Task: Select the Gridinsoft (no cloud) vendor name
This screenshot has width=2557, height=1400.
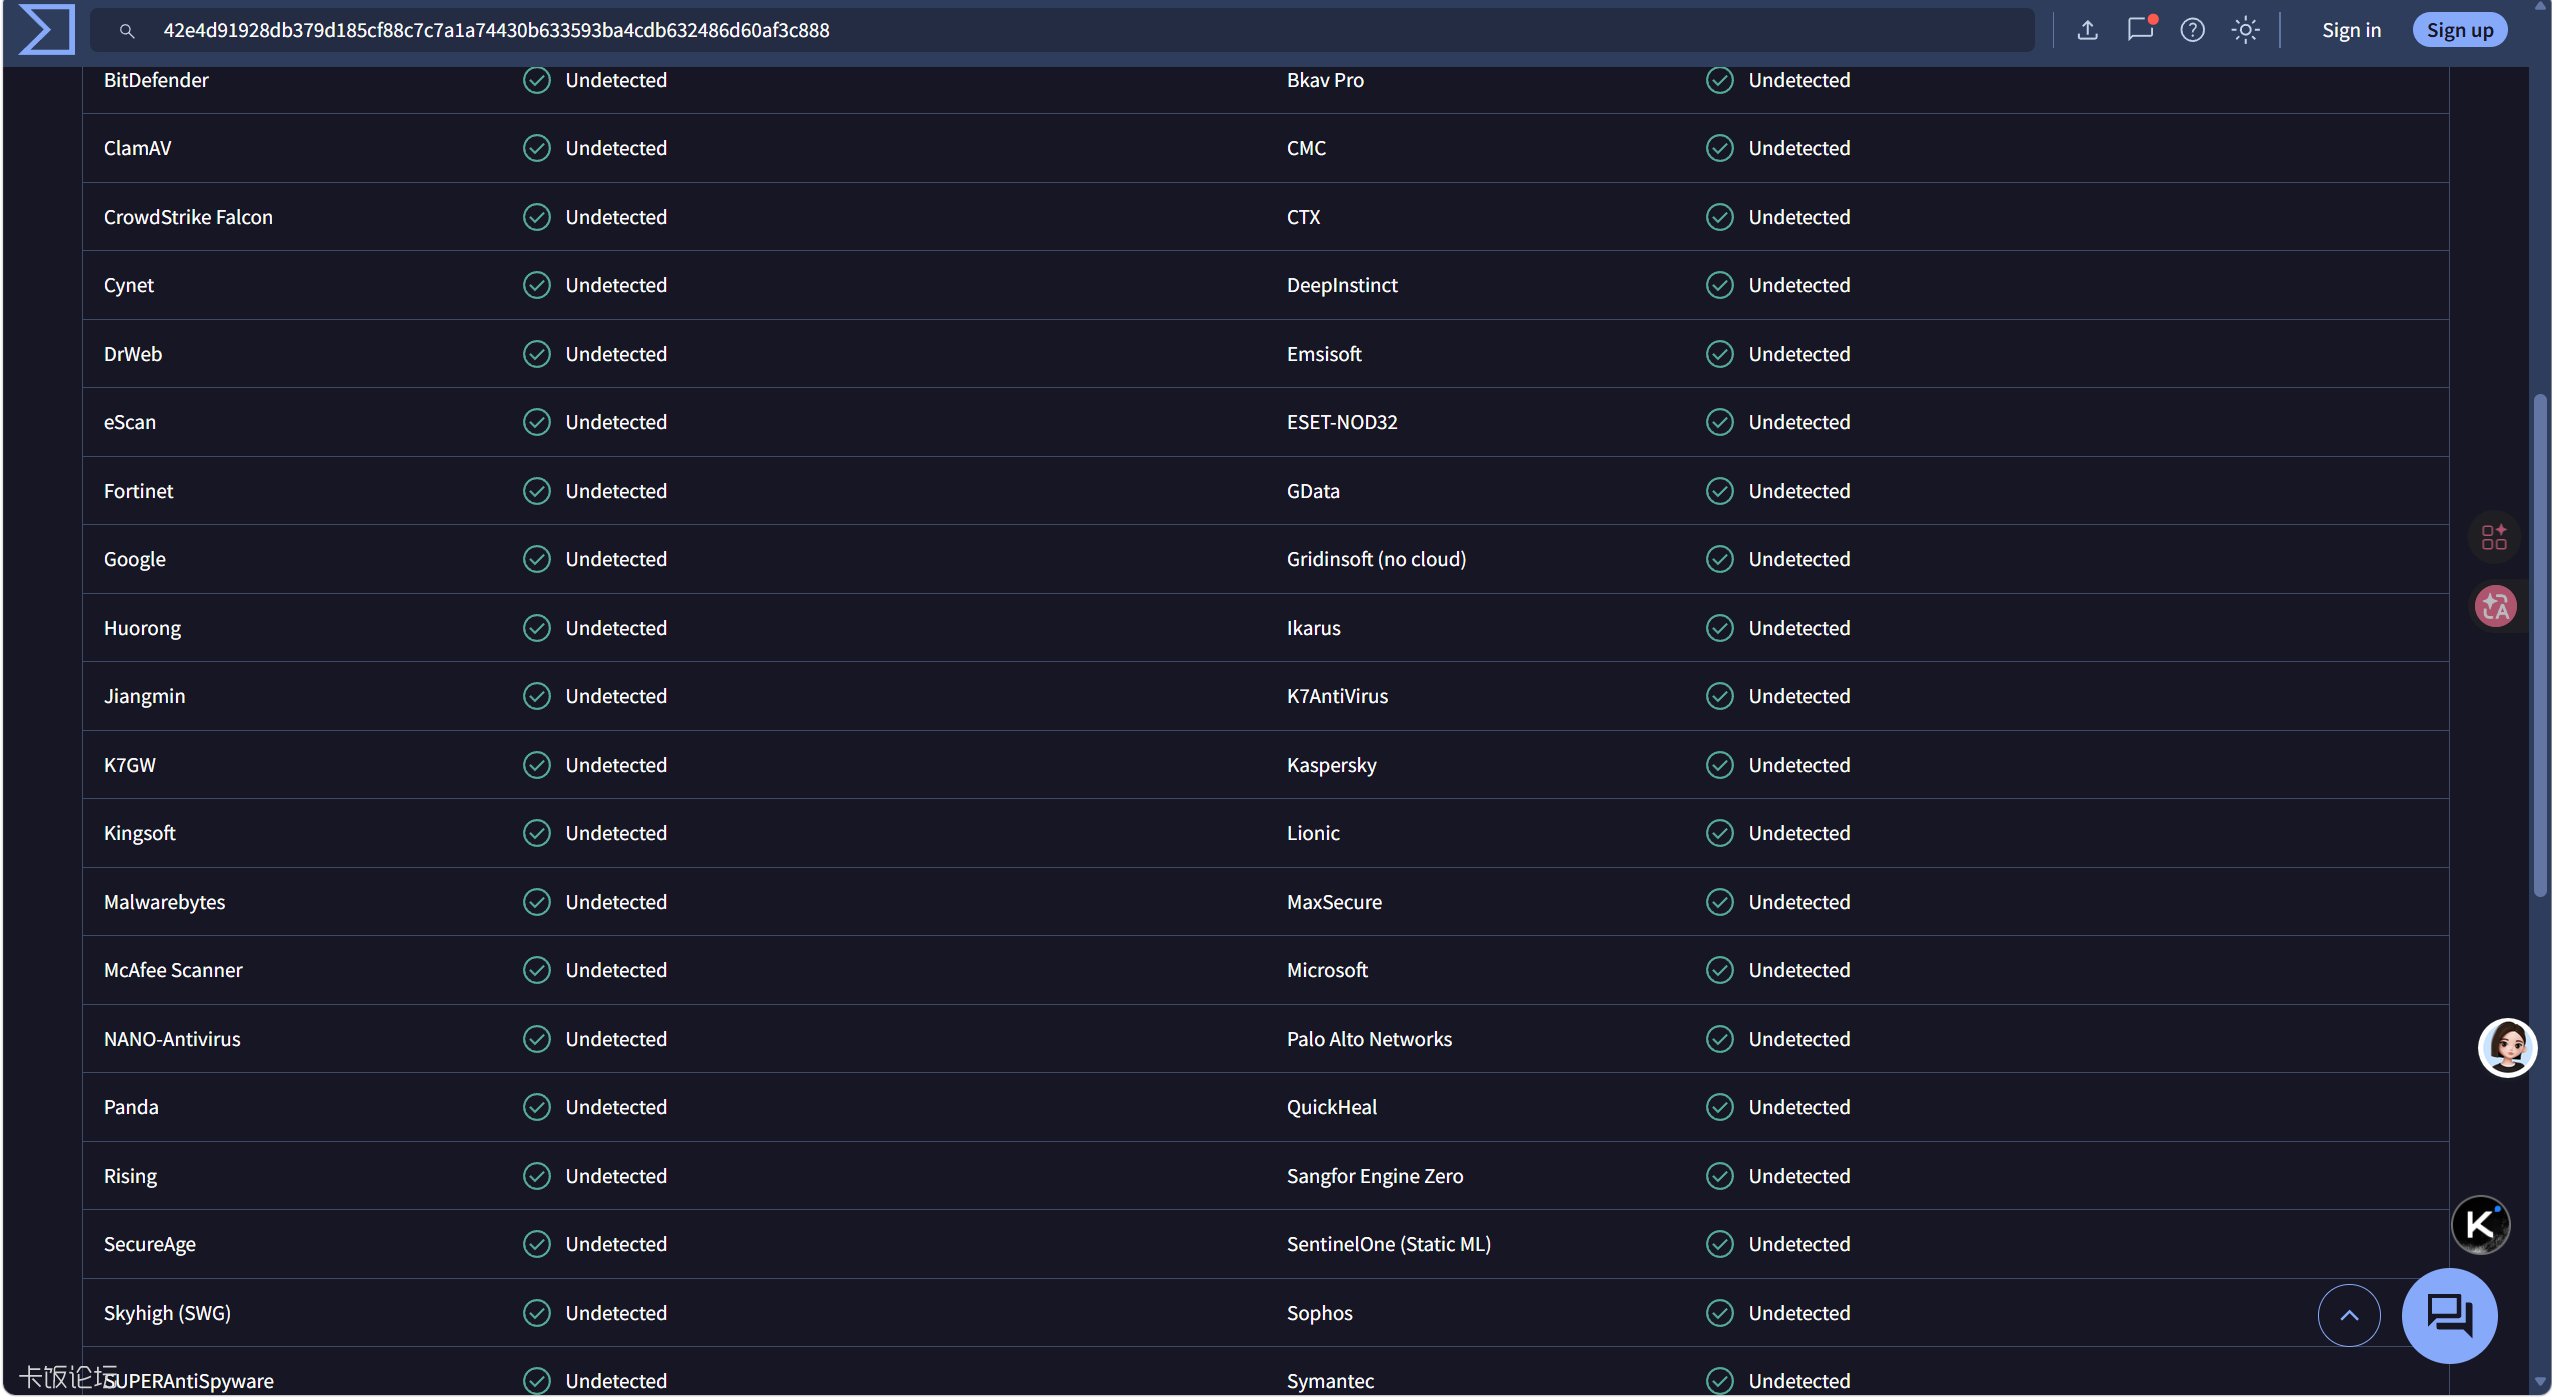Action: point(1376,559)
